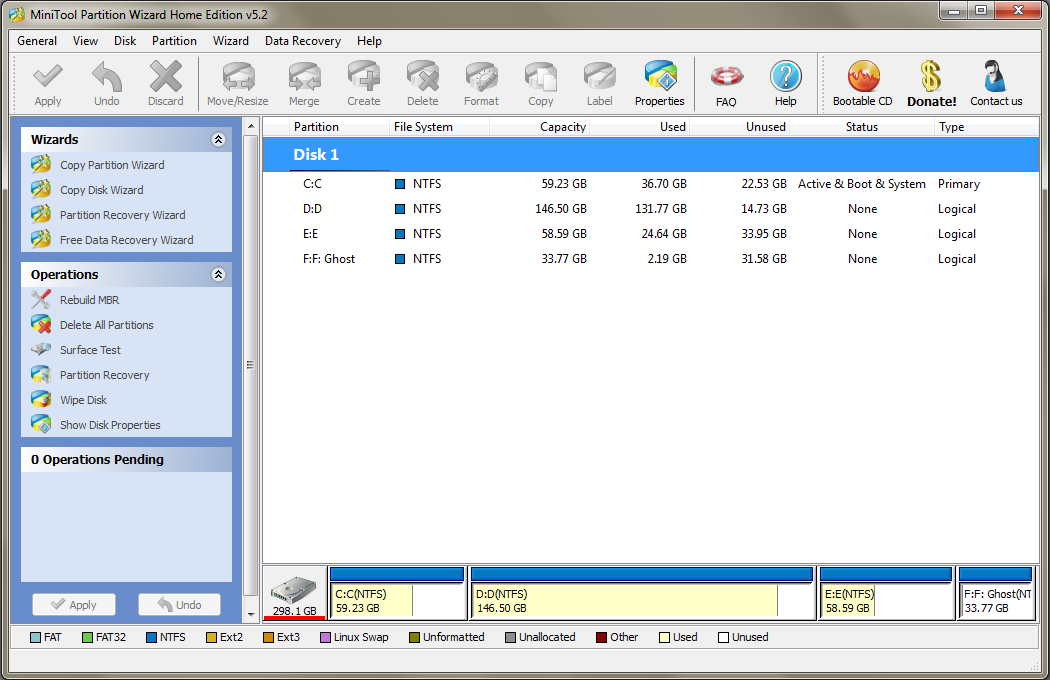This screenshot has width=1050, height=680.
Task: Open the Wizard menu
Action: [231, 41]
